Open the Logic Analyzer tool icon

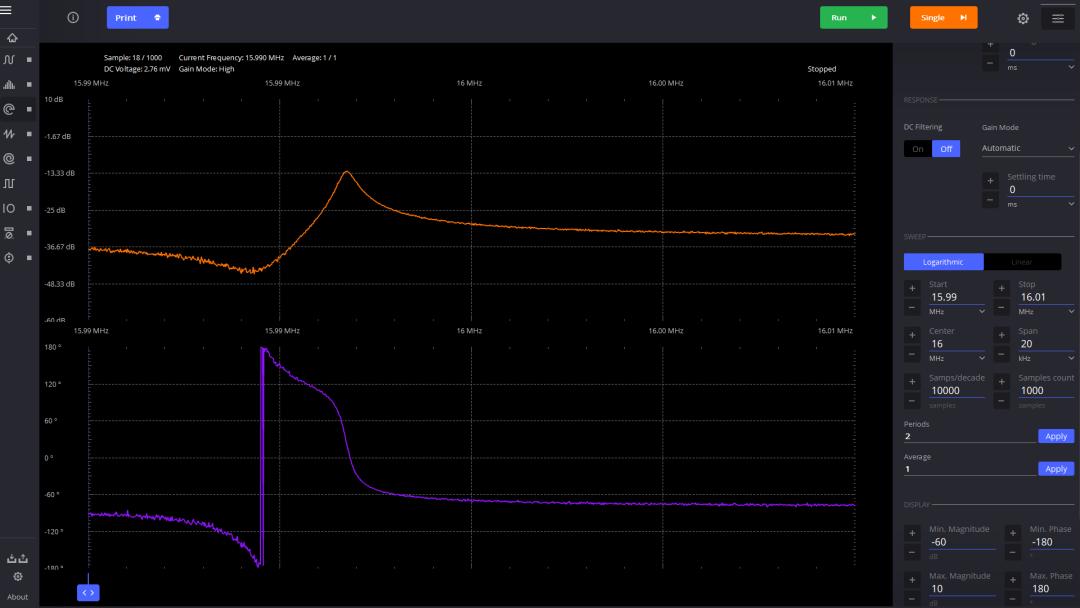pos(10,184)
